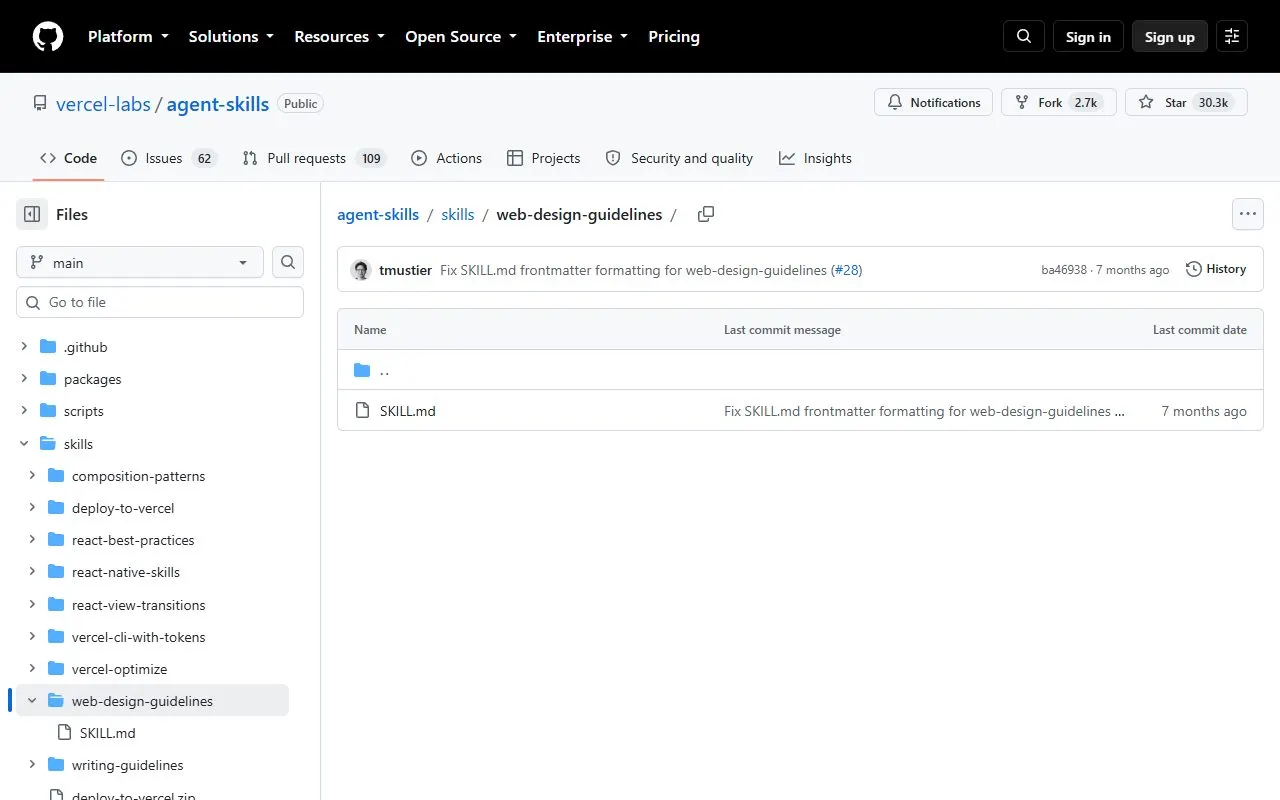Switch to the Code tab

(x=68, y=158)
